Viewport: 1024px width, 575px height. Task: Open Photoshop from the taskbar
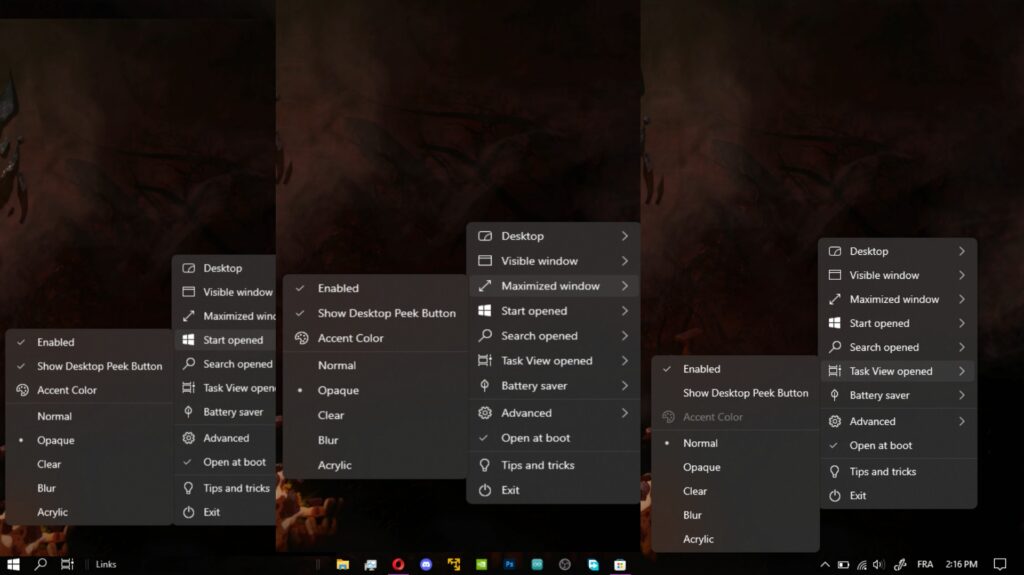[509, 565]
